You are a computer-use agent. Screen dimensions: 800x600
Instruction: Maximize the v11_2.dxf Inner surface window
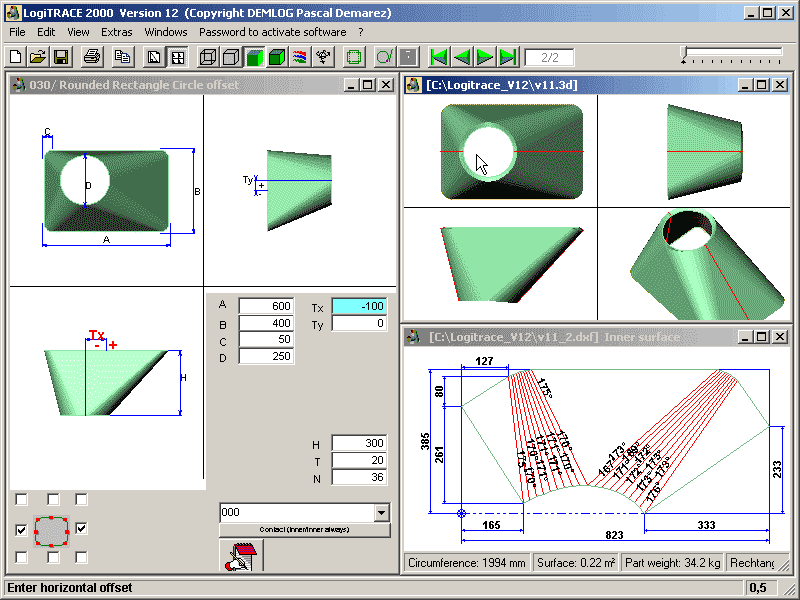761,337
